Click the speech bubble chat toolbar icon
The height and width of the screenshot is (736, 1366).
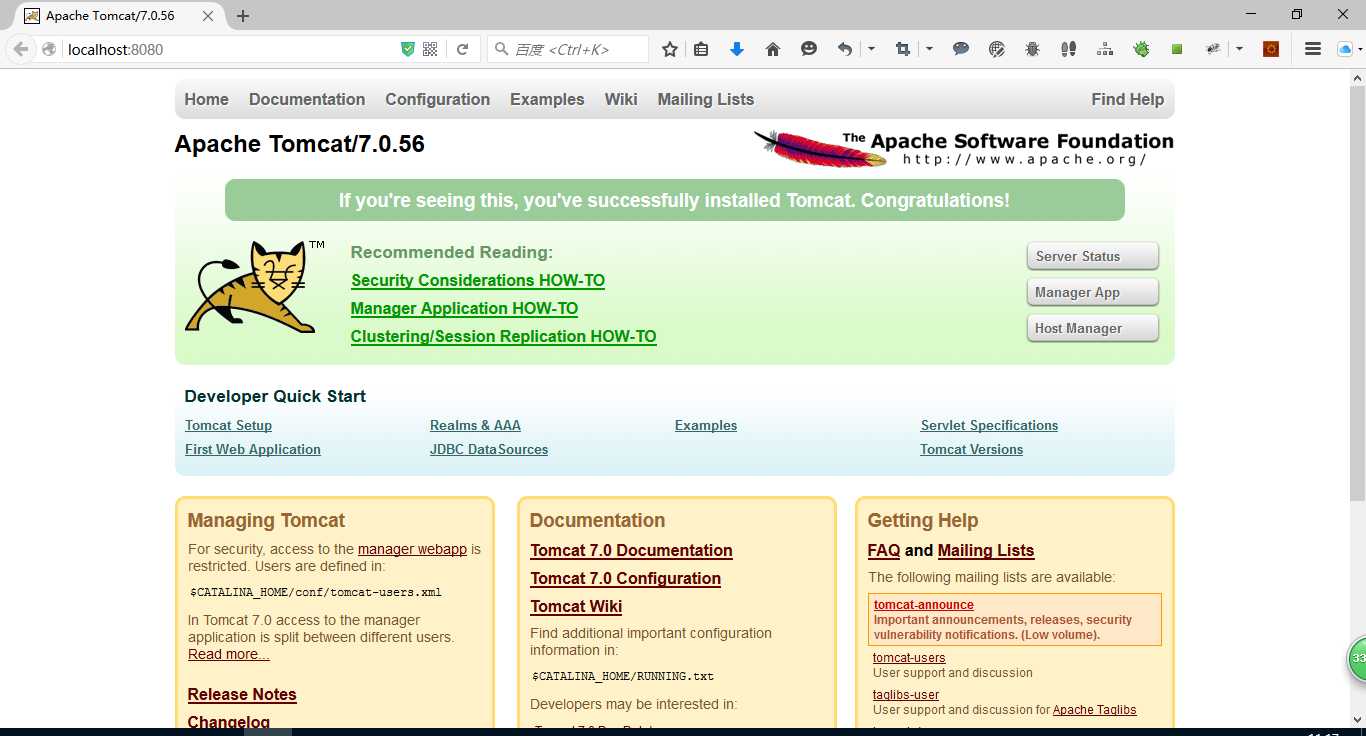coord(961,49)
